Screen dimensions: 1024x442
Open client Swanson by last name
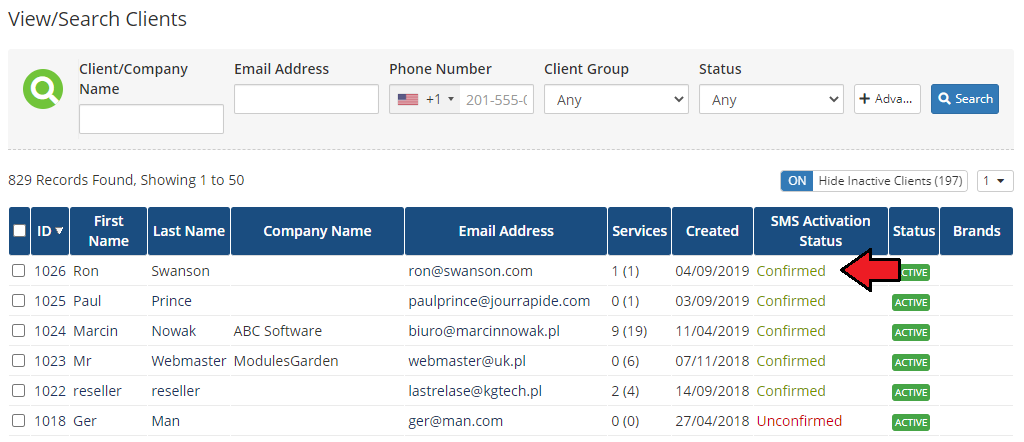point(180,271)
